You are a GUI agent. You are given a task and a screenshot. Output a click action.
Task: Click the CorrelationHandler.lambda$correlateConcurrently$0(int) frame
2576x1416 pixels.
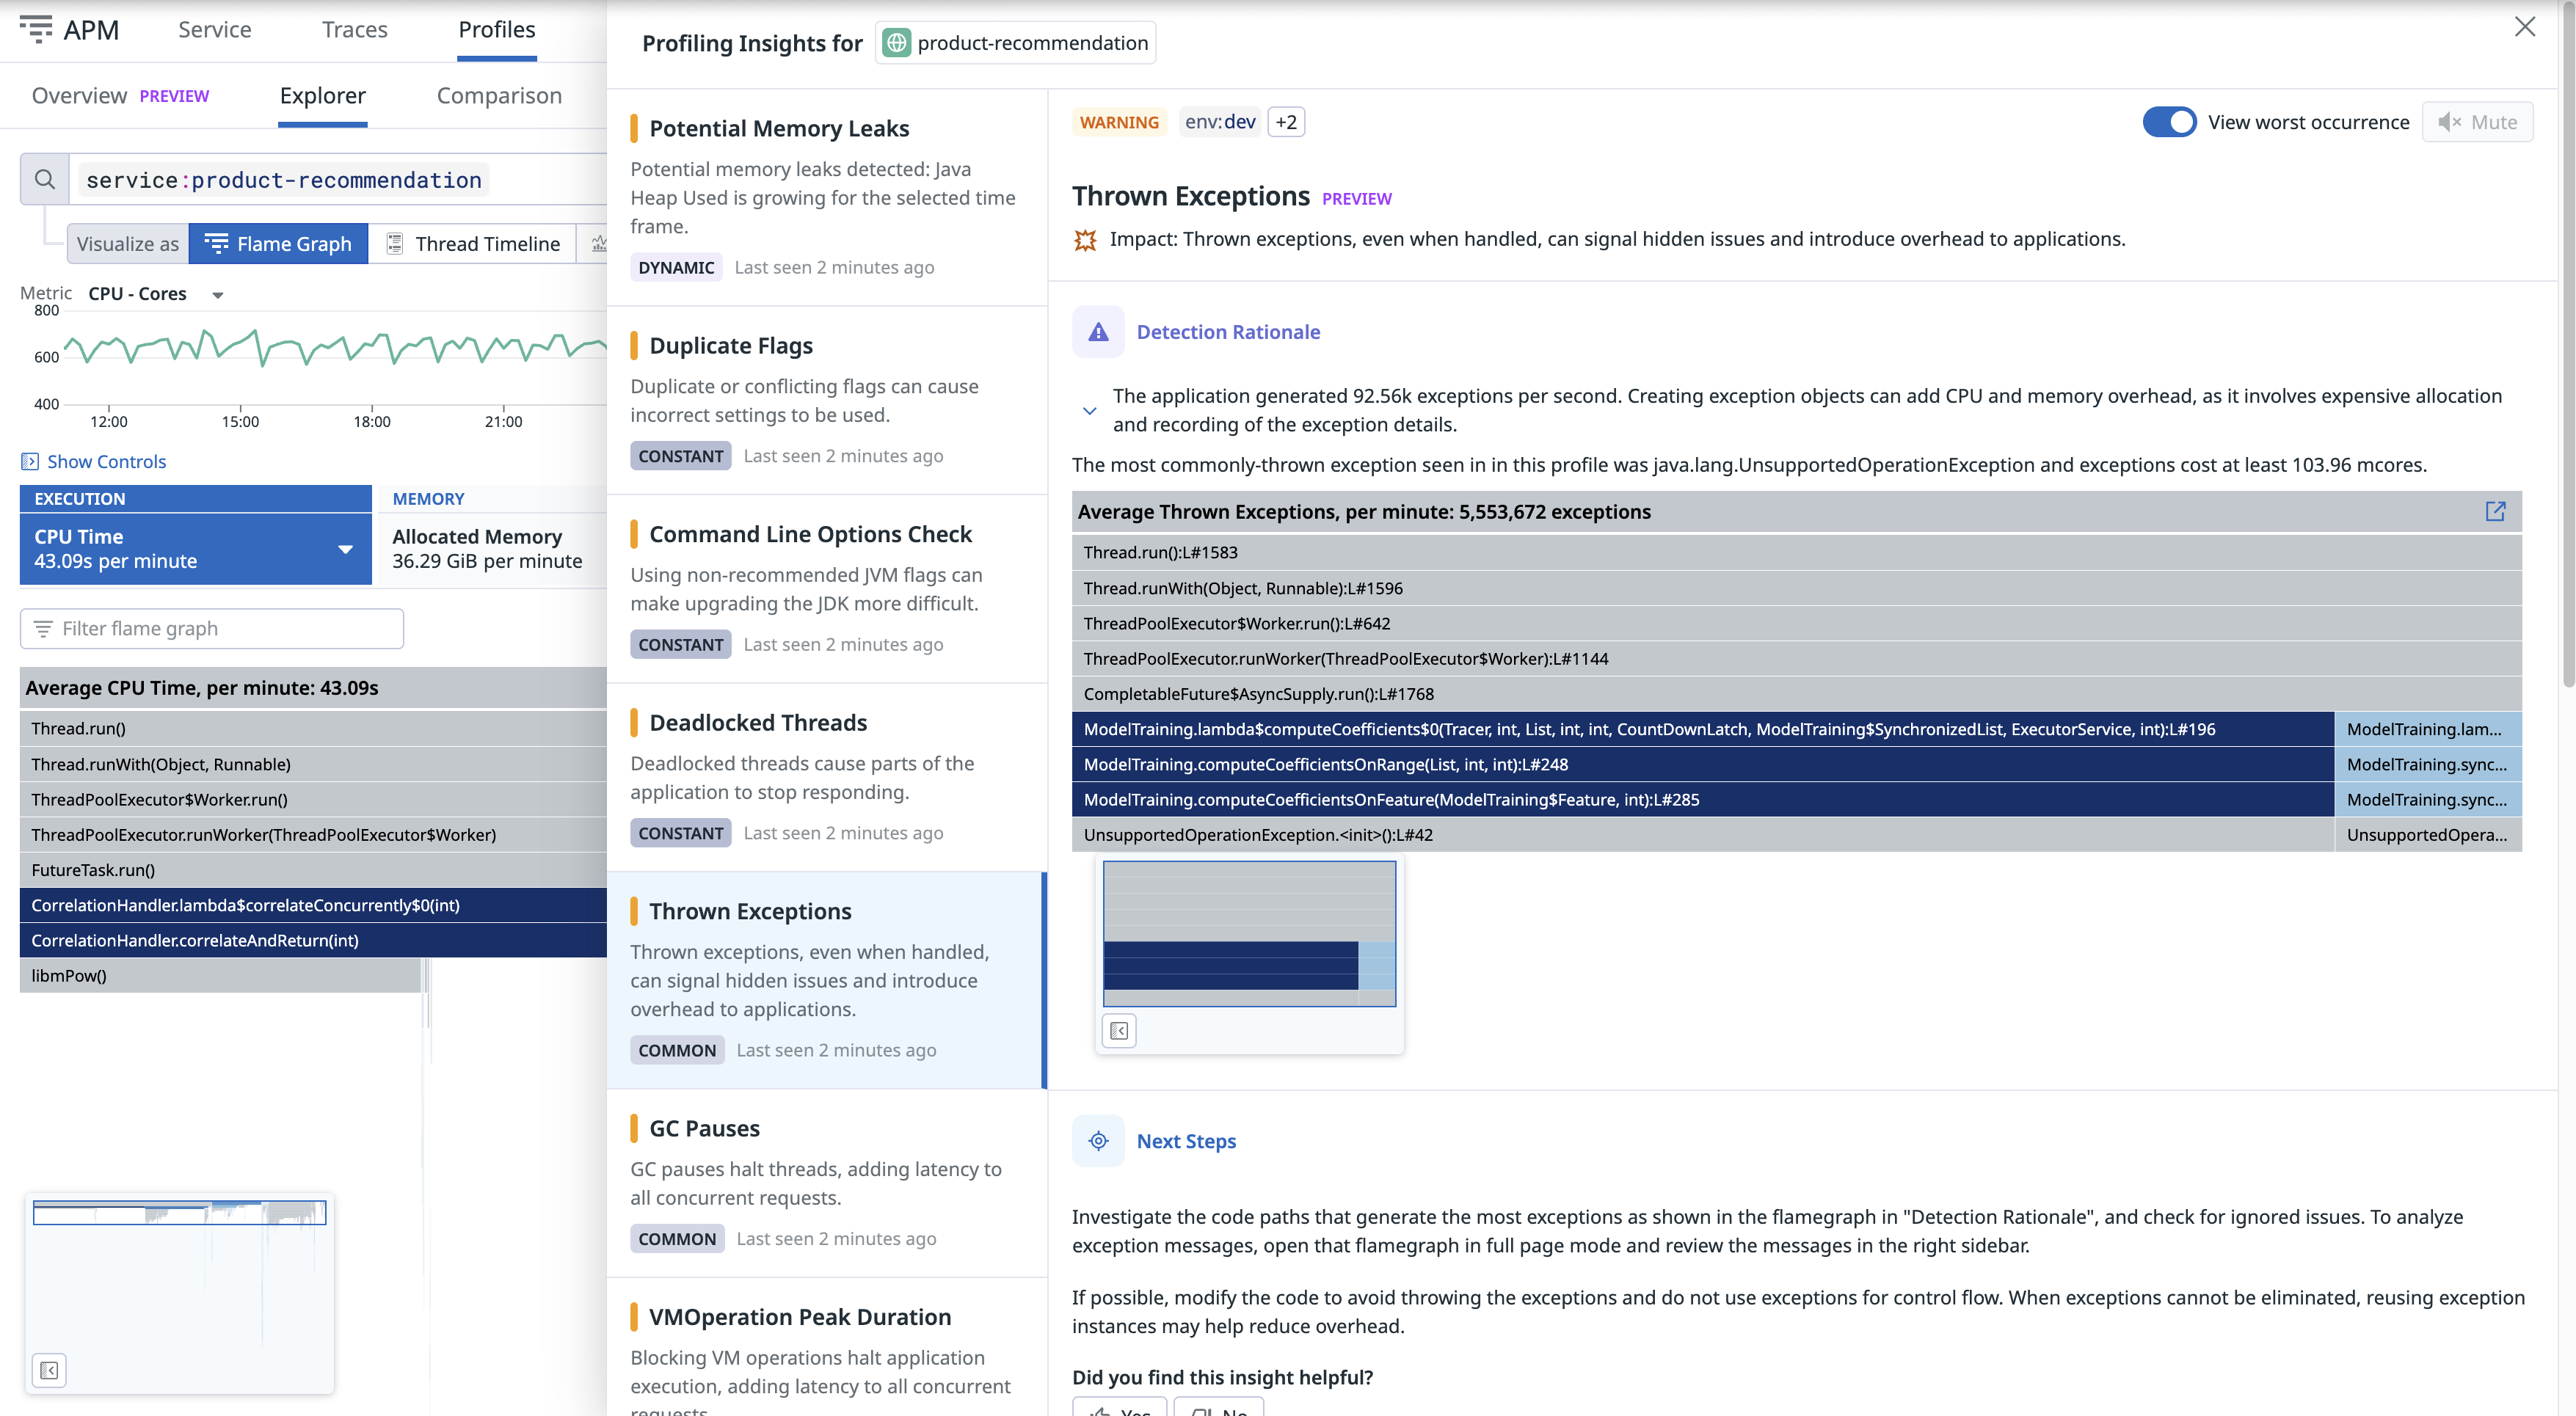313,905
